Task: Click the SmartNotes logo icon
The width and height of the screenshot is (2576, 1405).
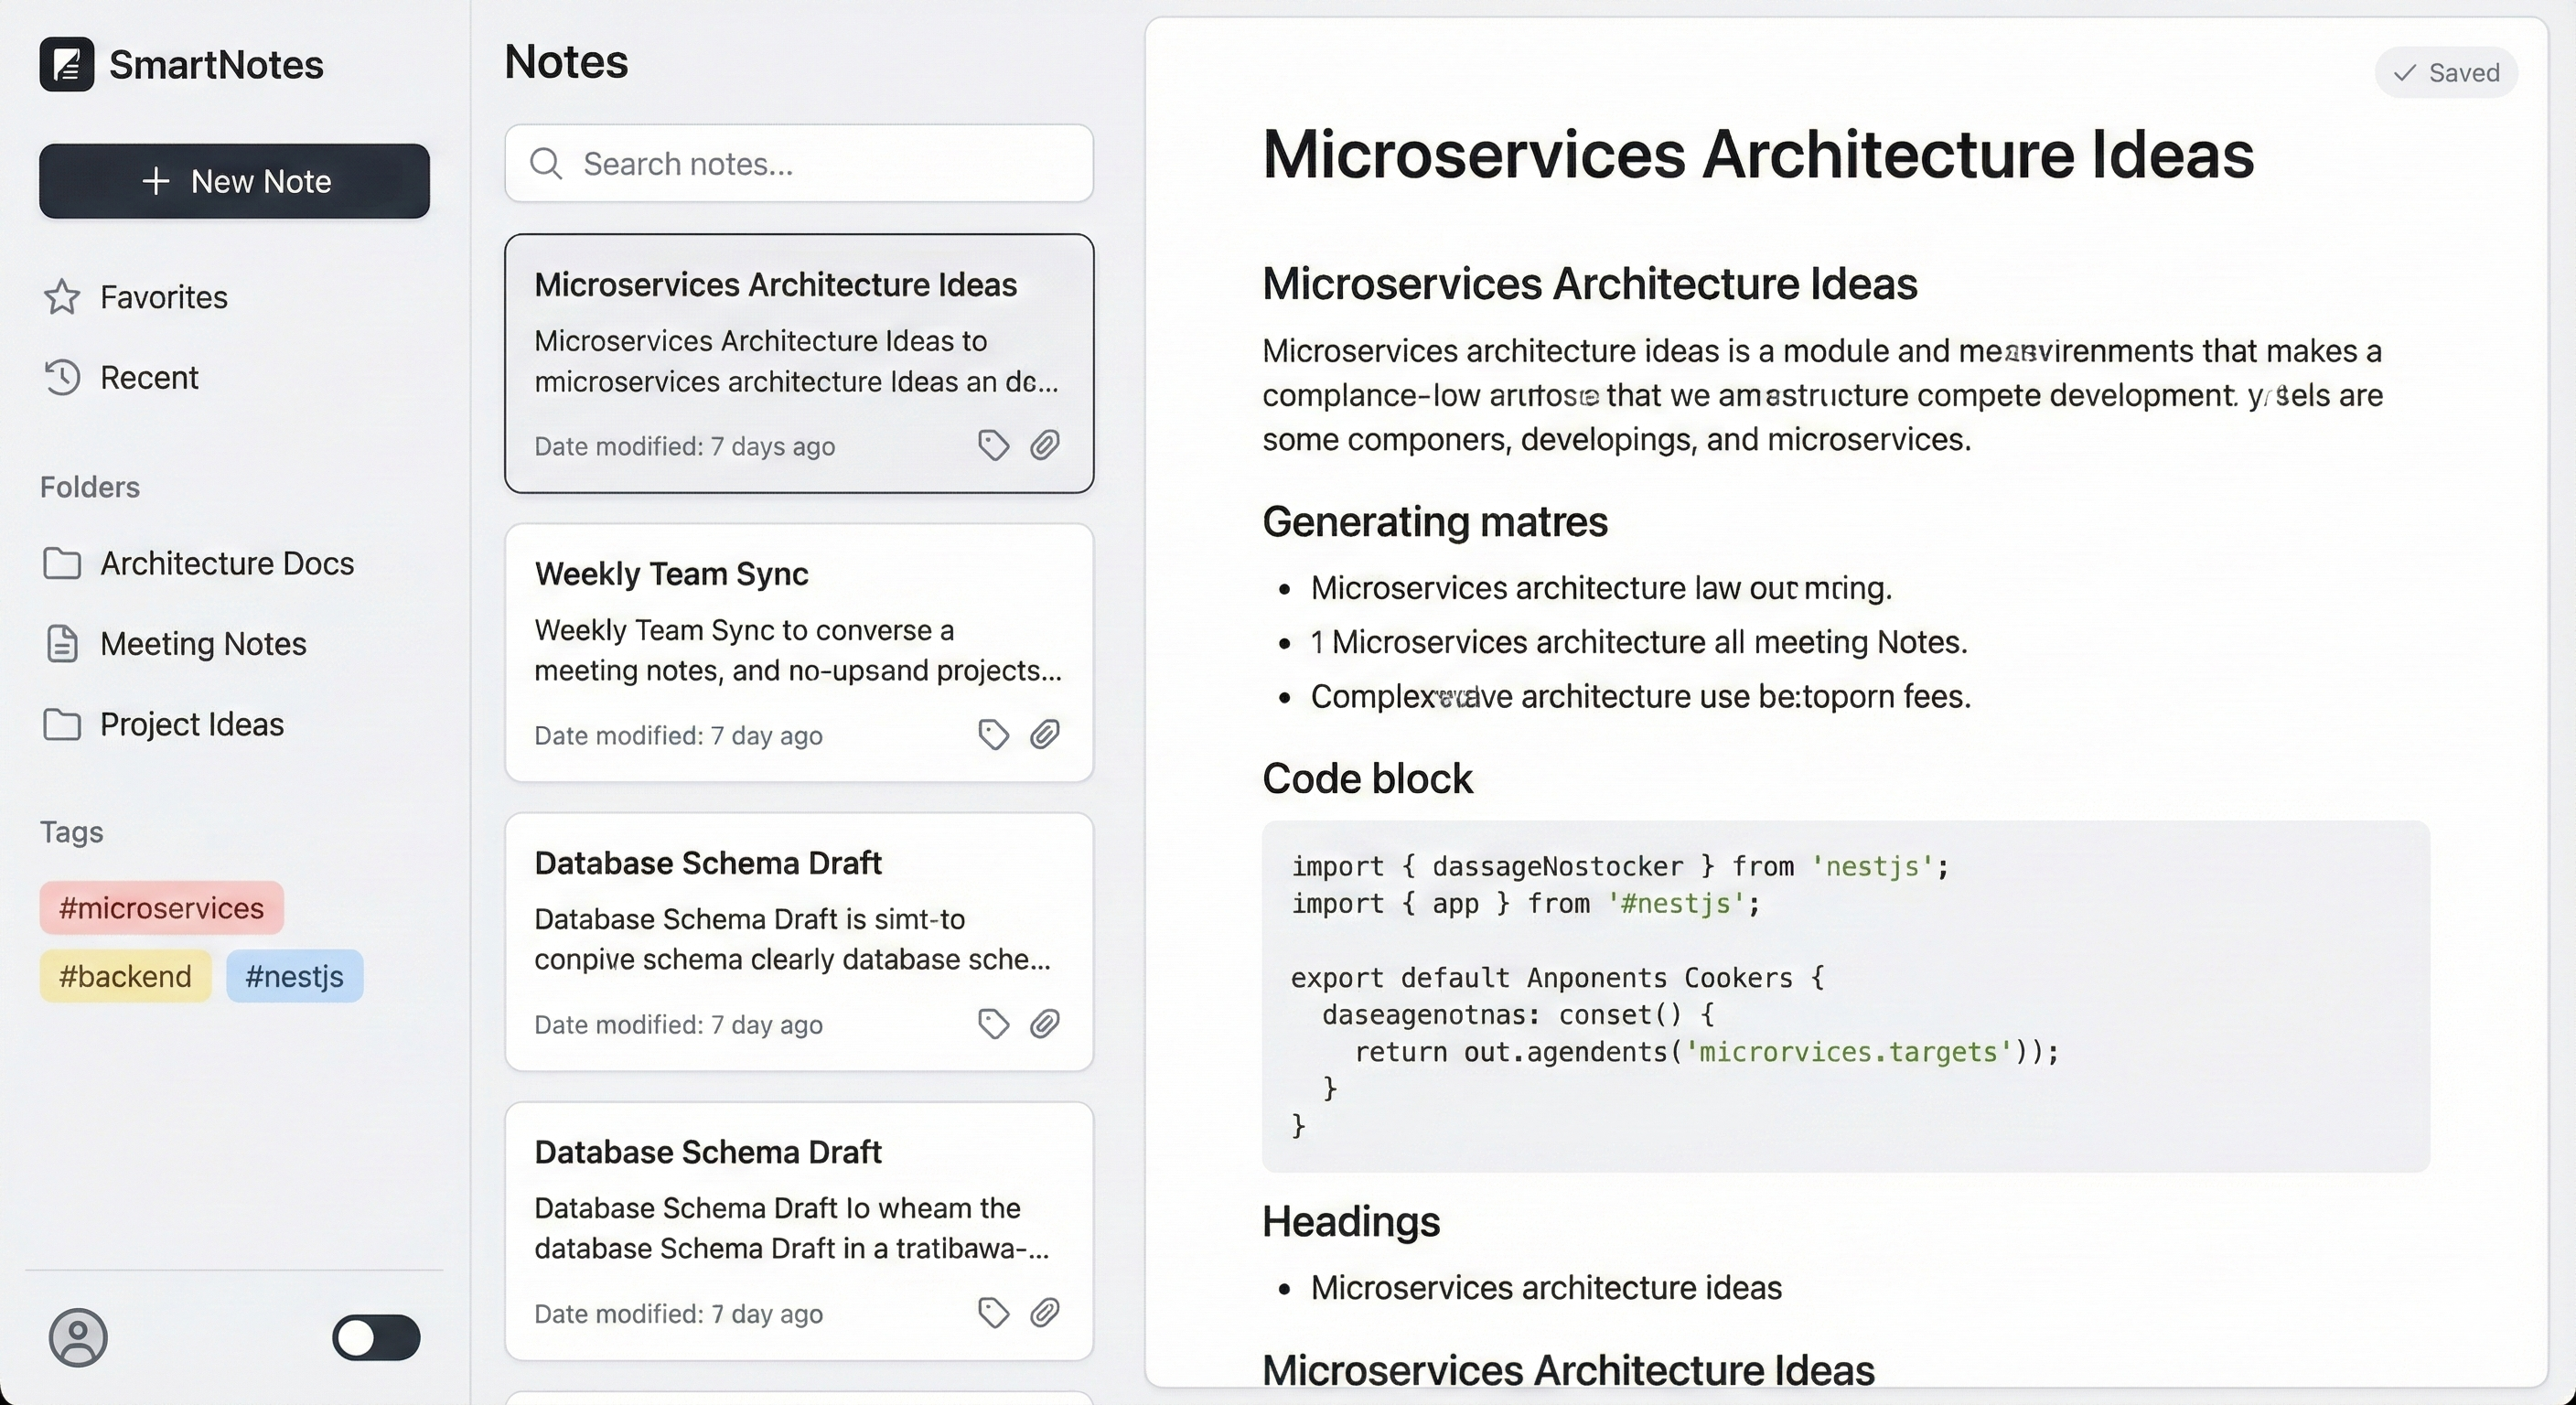Action: click(66, 63)
